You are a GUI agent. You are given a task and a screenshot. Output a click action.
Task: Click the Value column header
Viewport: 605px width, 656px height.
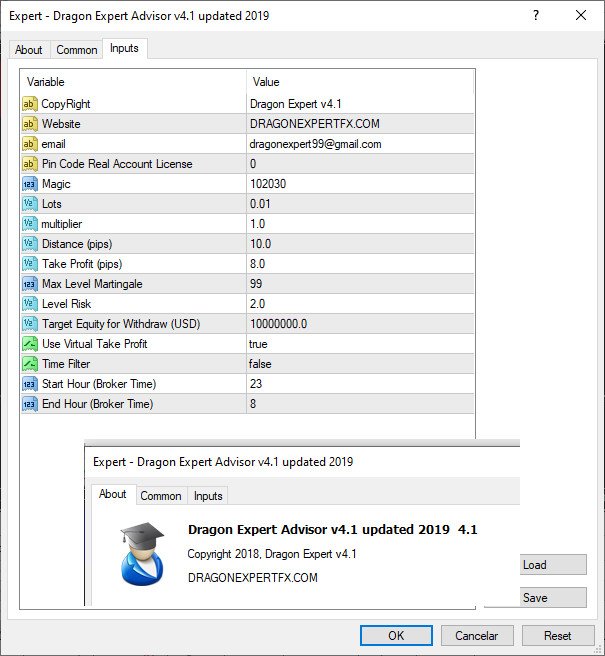pos(360,82)
